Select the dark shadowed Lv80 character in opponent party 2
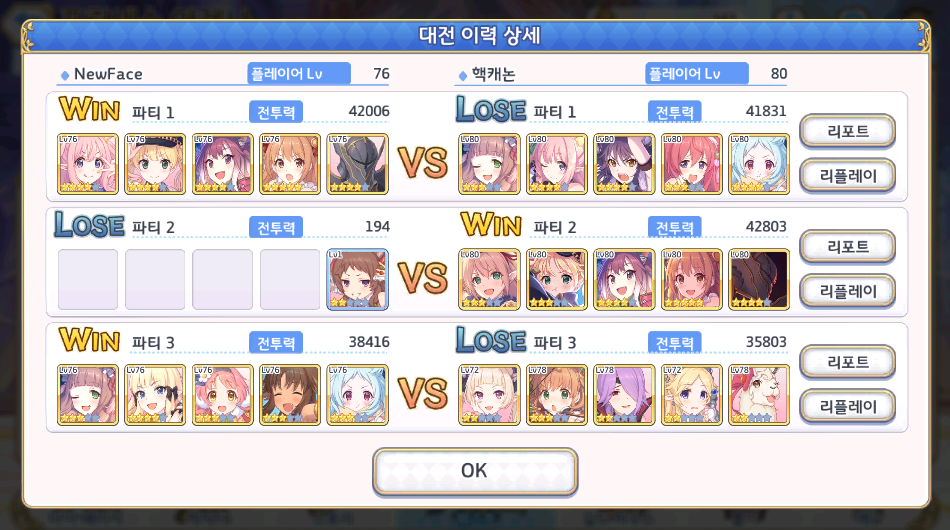Viewport: 950px width, 530px height. coord(759,279)
